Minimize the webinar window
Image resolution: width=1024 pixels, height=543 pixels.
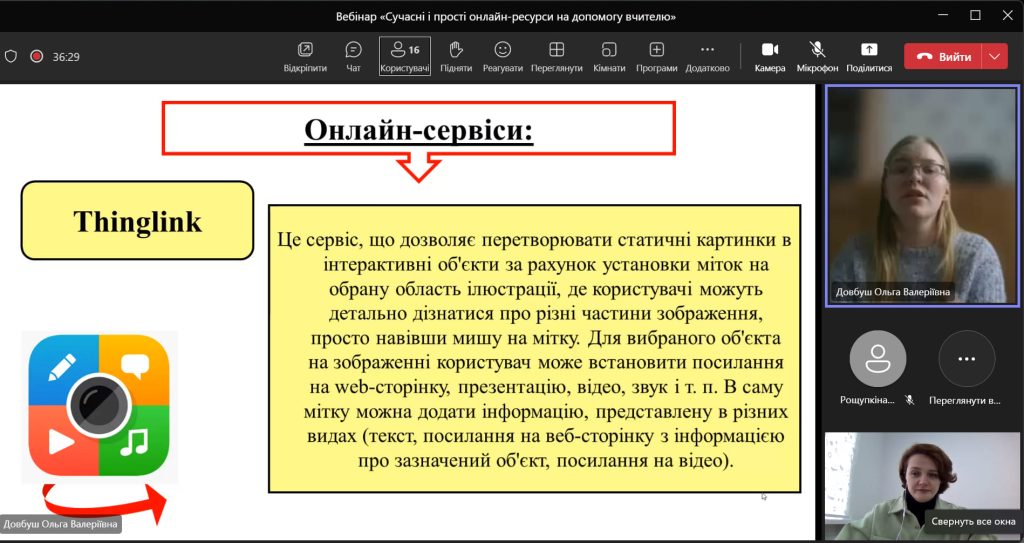coord(943,15)
